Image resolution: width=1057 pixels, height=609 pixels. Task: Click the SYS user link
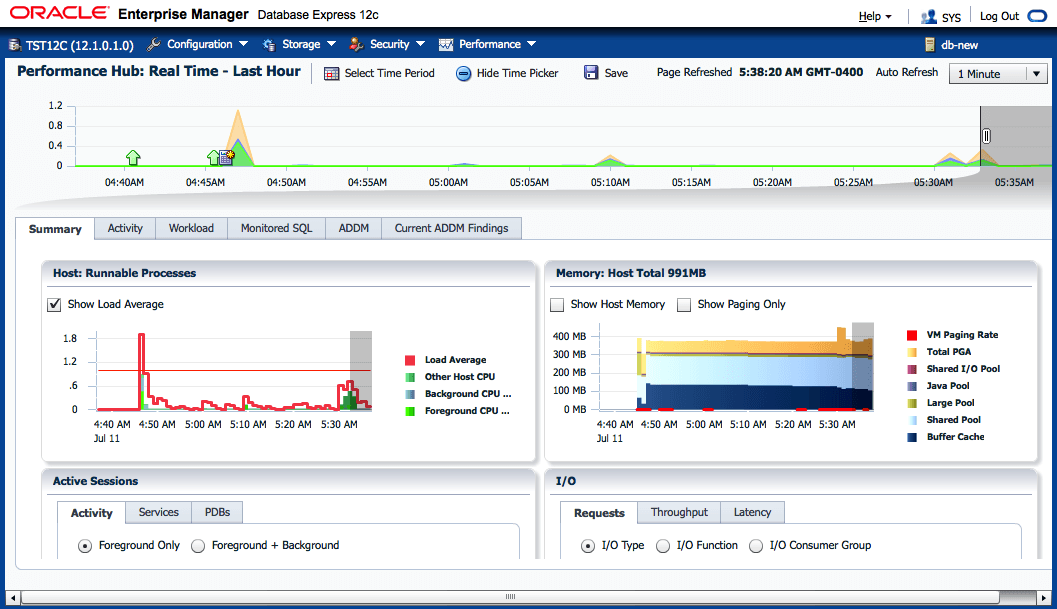pyautogui.click(x=951, y=17)
